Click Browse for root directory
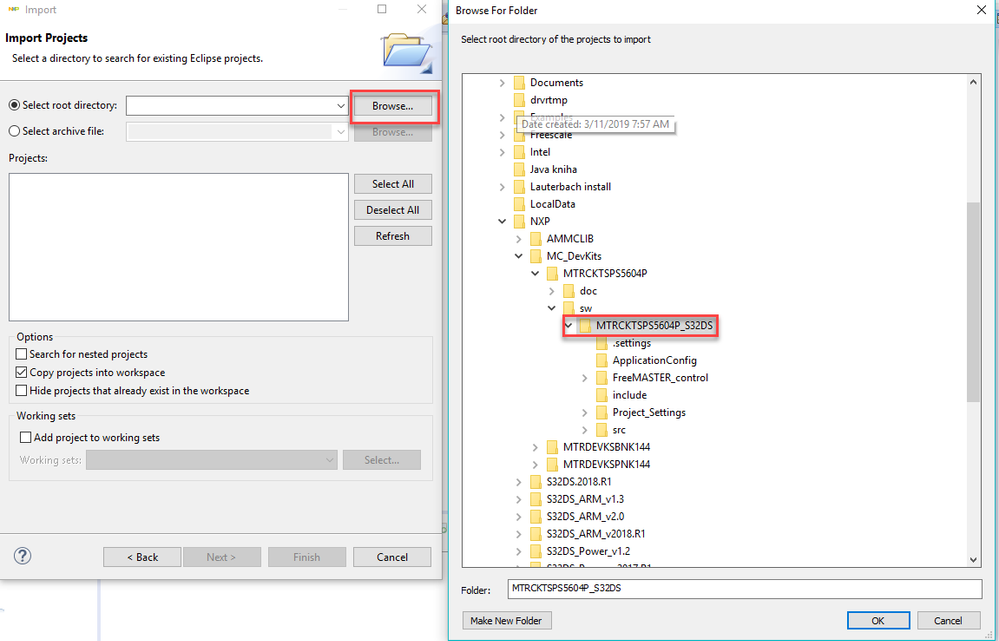This screenshot has width=999, height=641. click(x=393, y=106)
